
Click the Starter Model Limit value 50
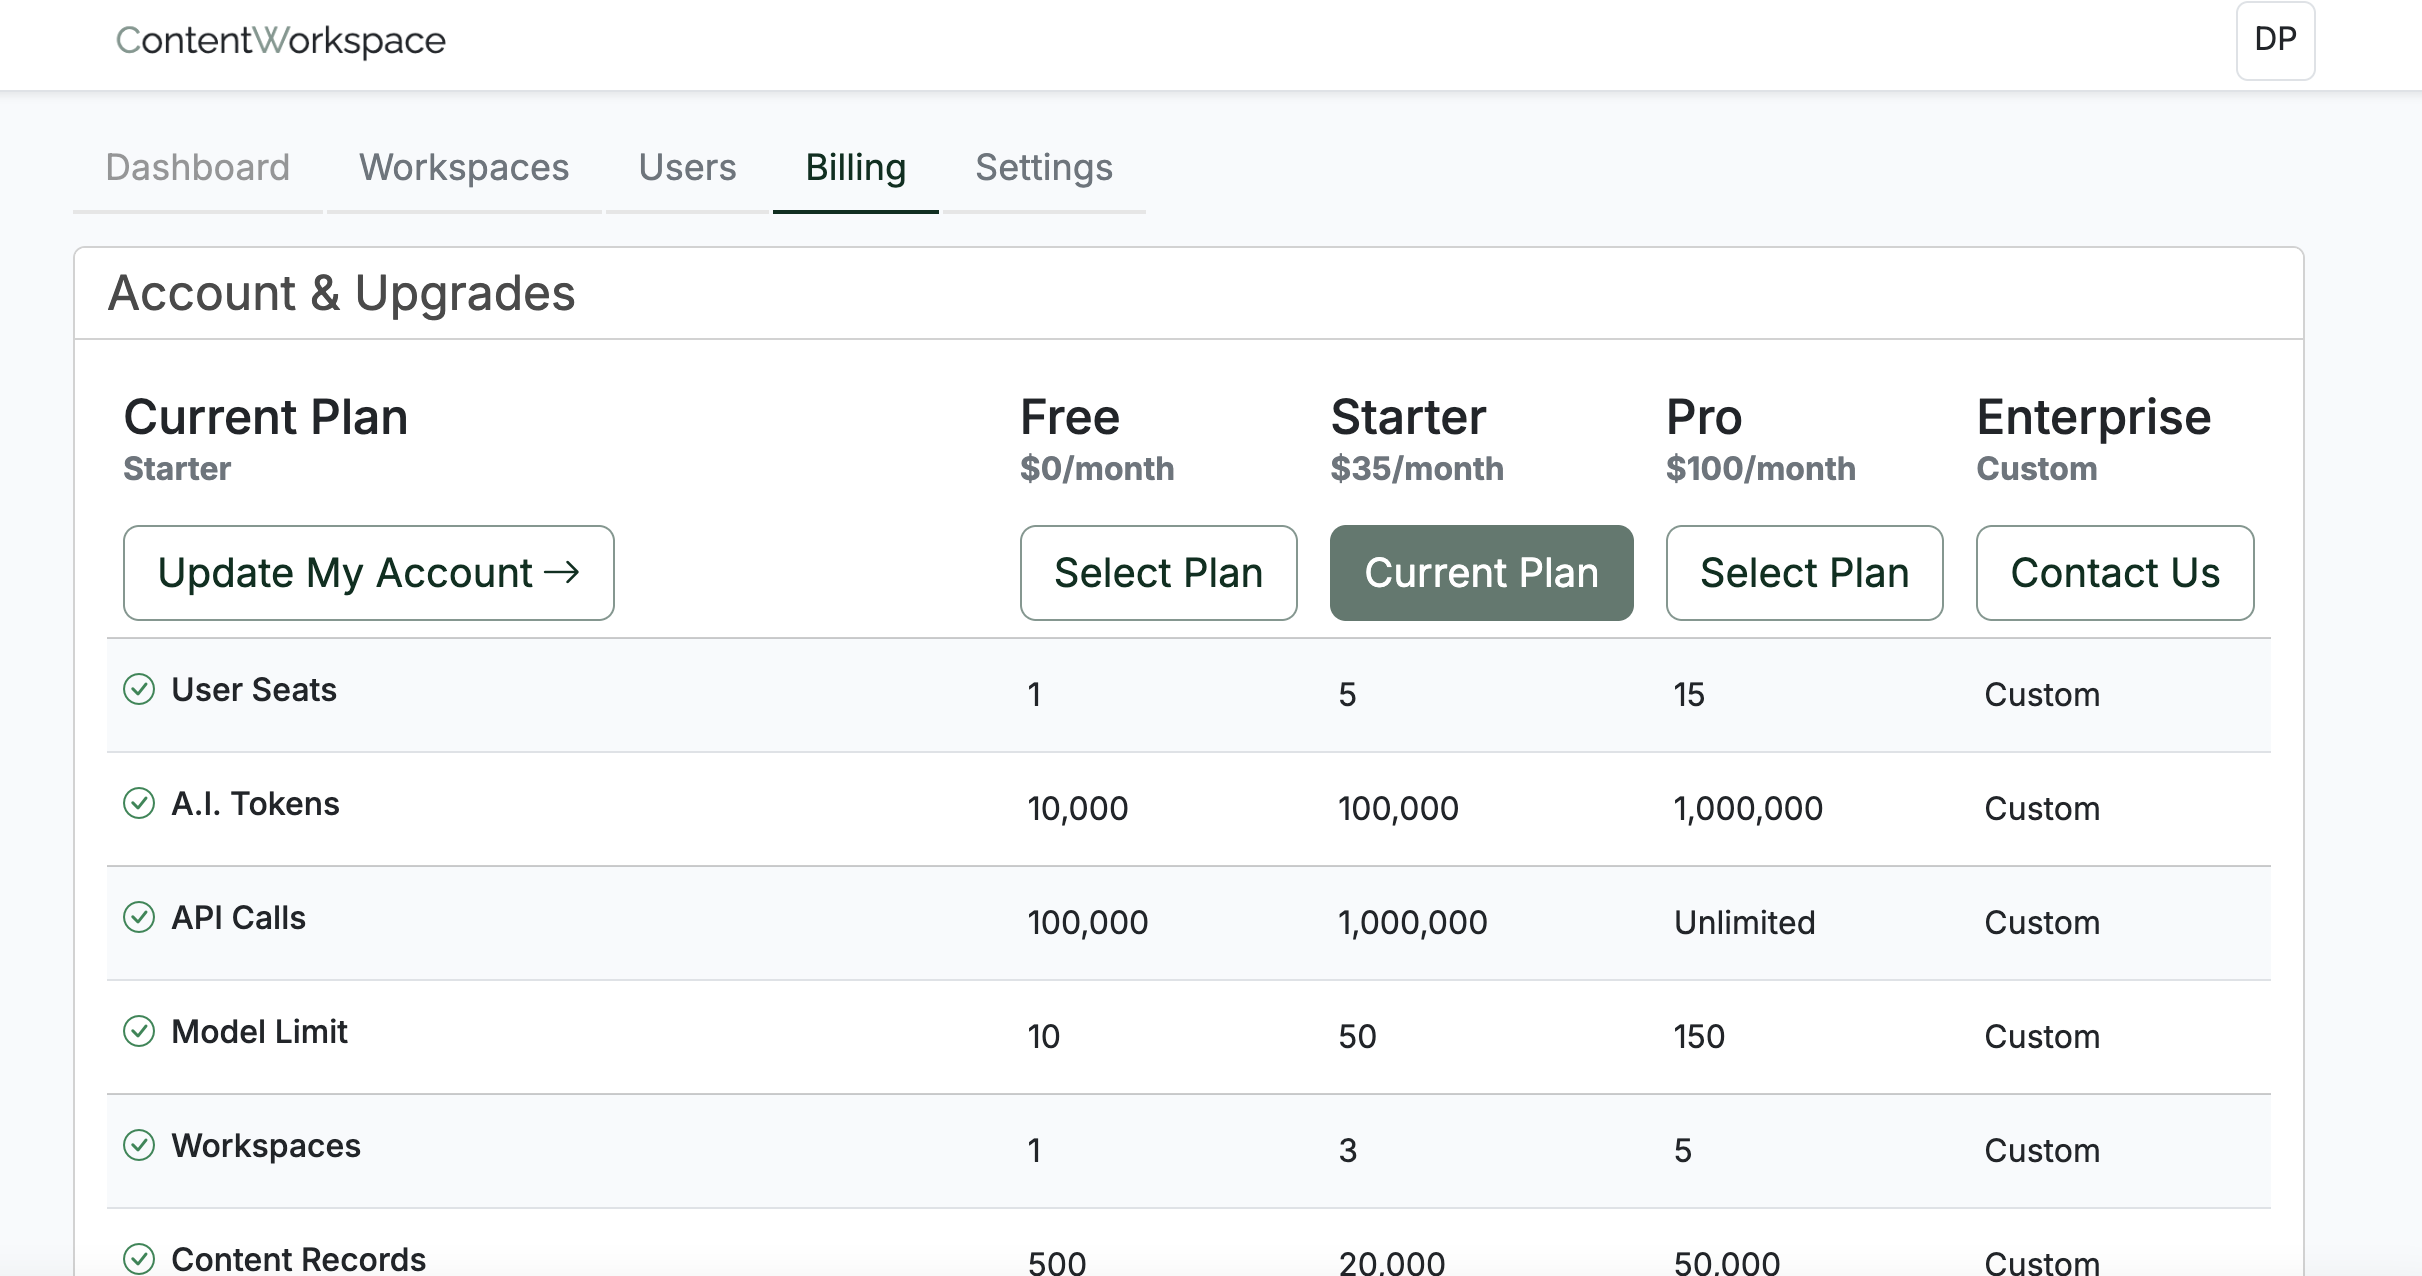coord(1358,1036)
